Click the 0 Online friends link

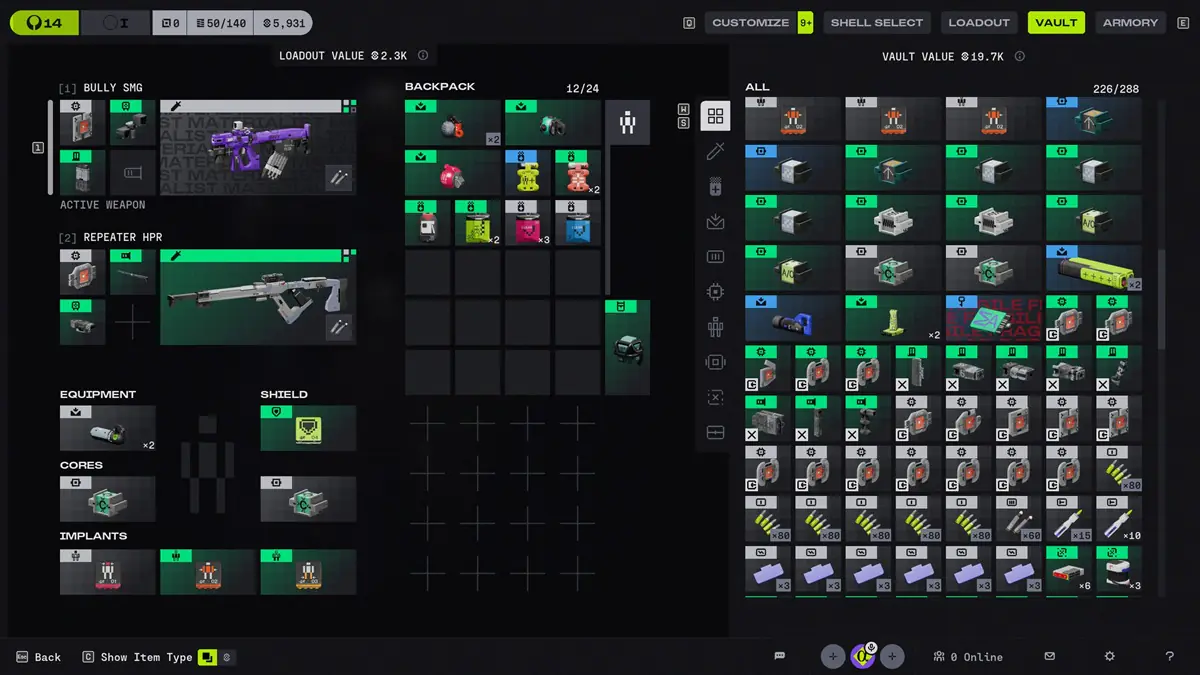968,656
